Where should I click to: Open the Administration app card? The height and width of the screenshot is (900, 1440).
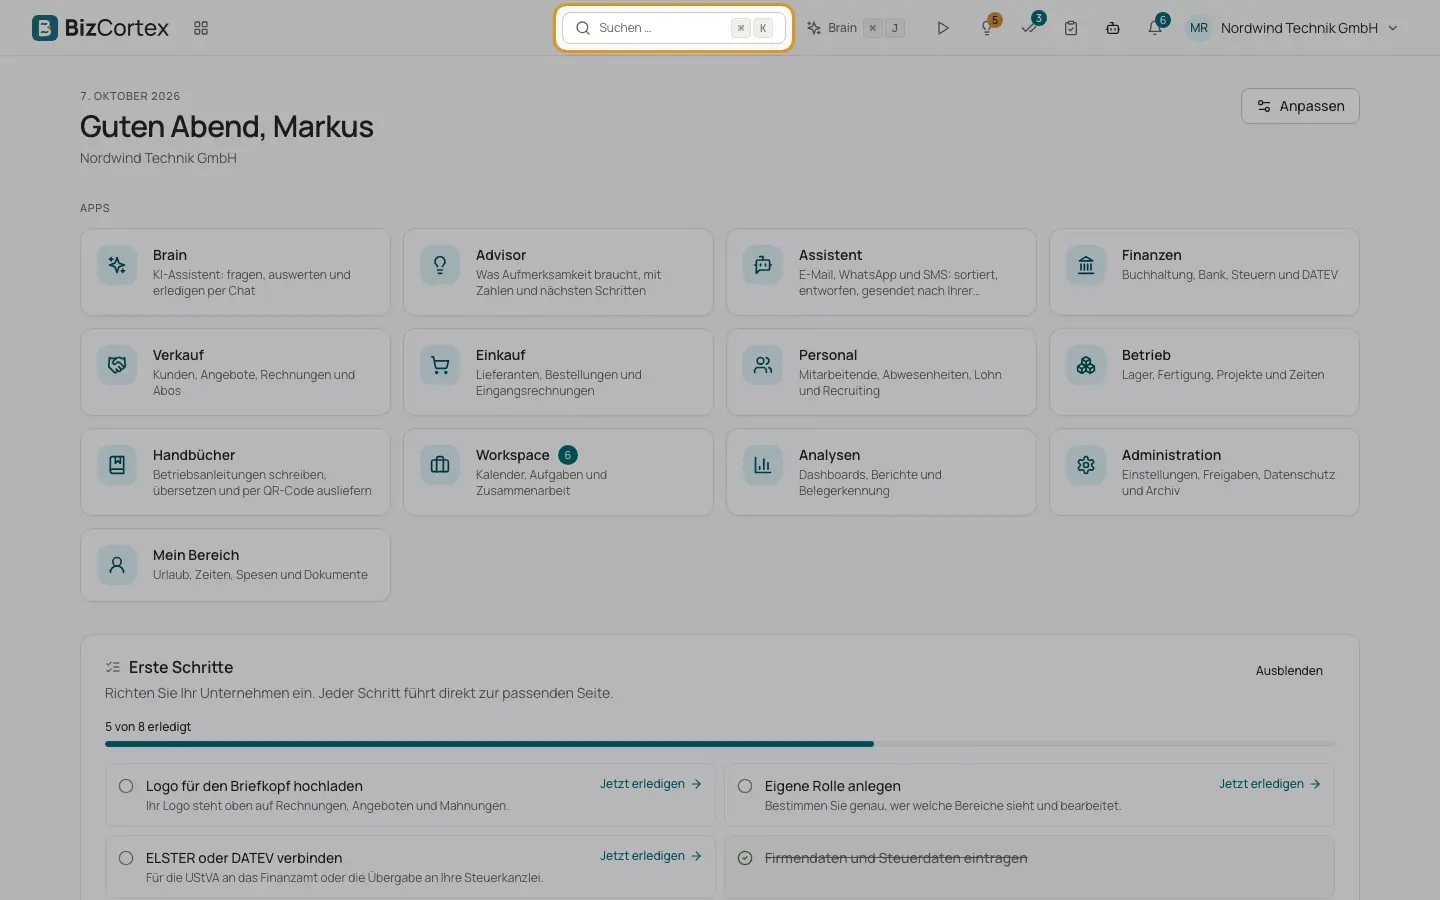pos(1204,472)
